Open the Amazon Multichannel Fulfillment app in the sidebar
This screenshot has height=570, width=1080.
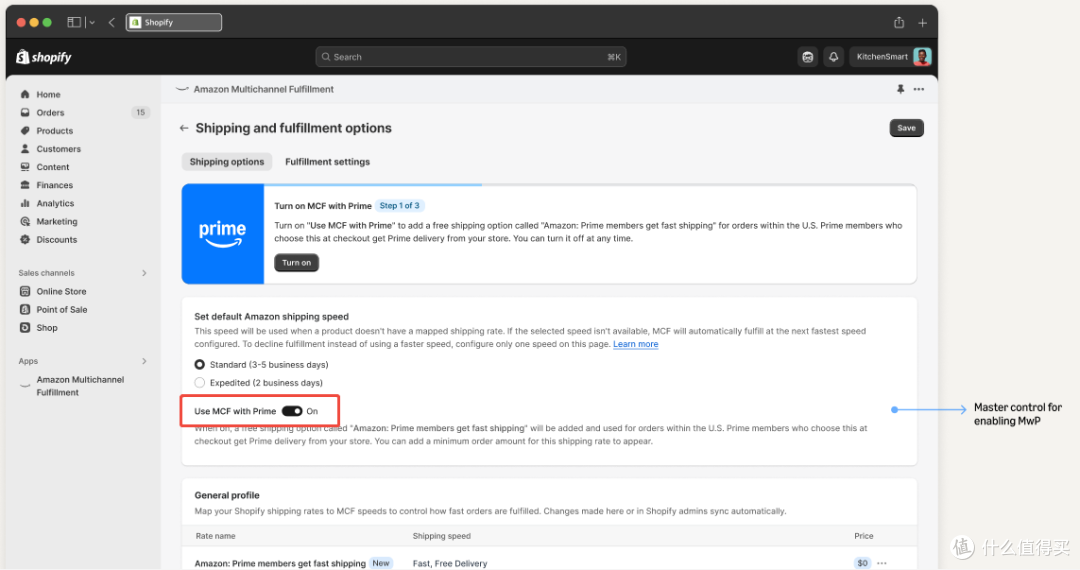pyautogui.click(x=80, y=386)
